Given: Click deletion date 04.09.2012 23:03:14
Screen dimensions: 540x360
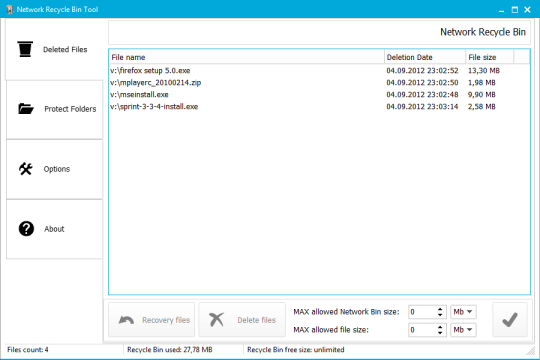Looking at the screenshot, I should tap(422, 106).
